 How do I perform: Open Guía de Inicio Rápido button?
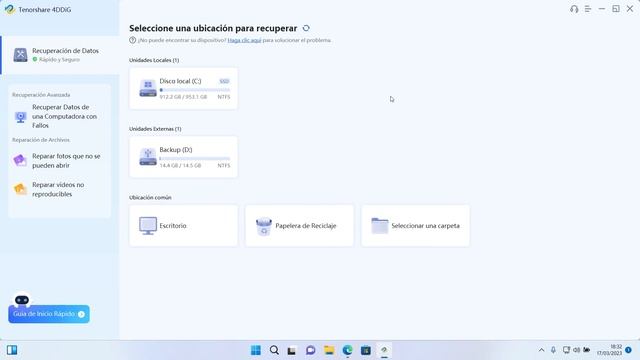point(49,314)
